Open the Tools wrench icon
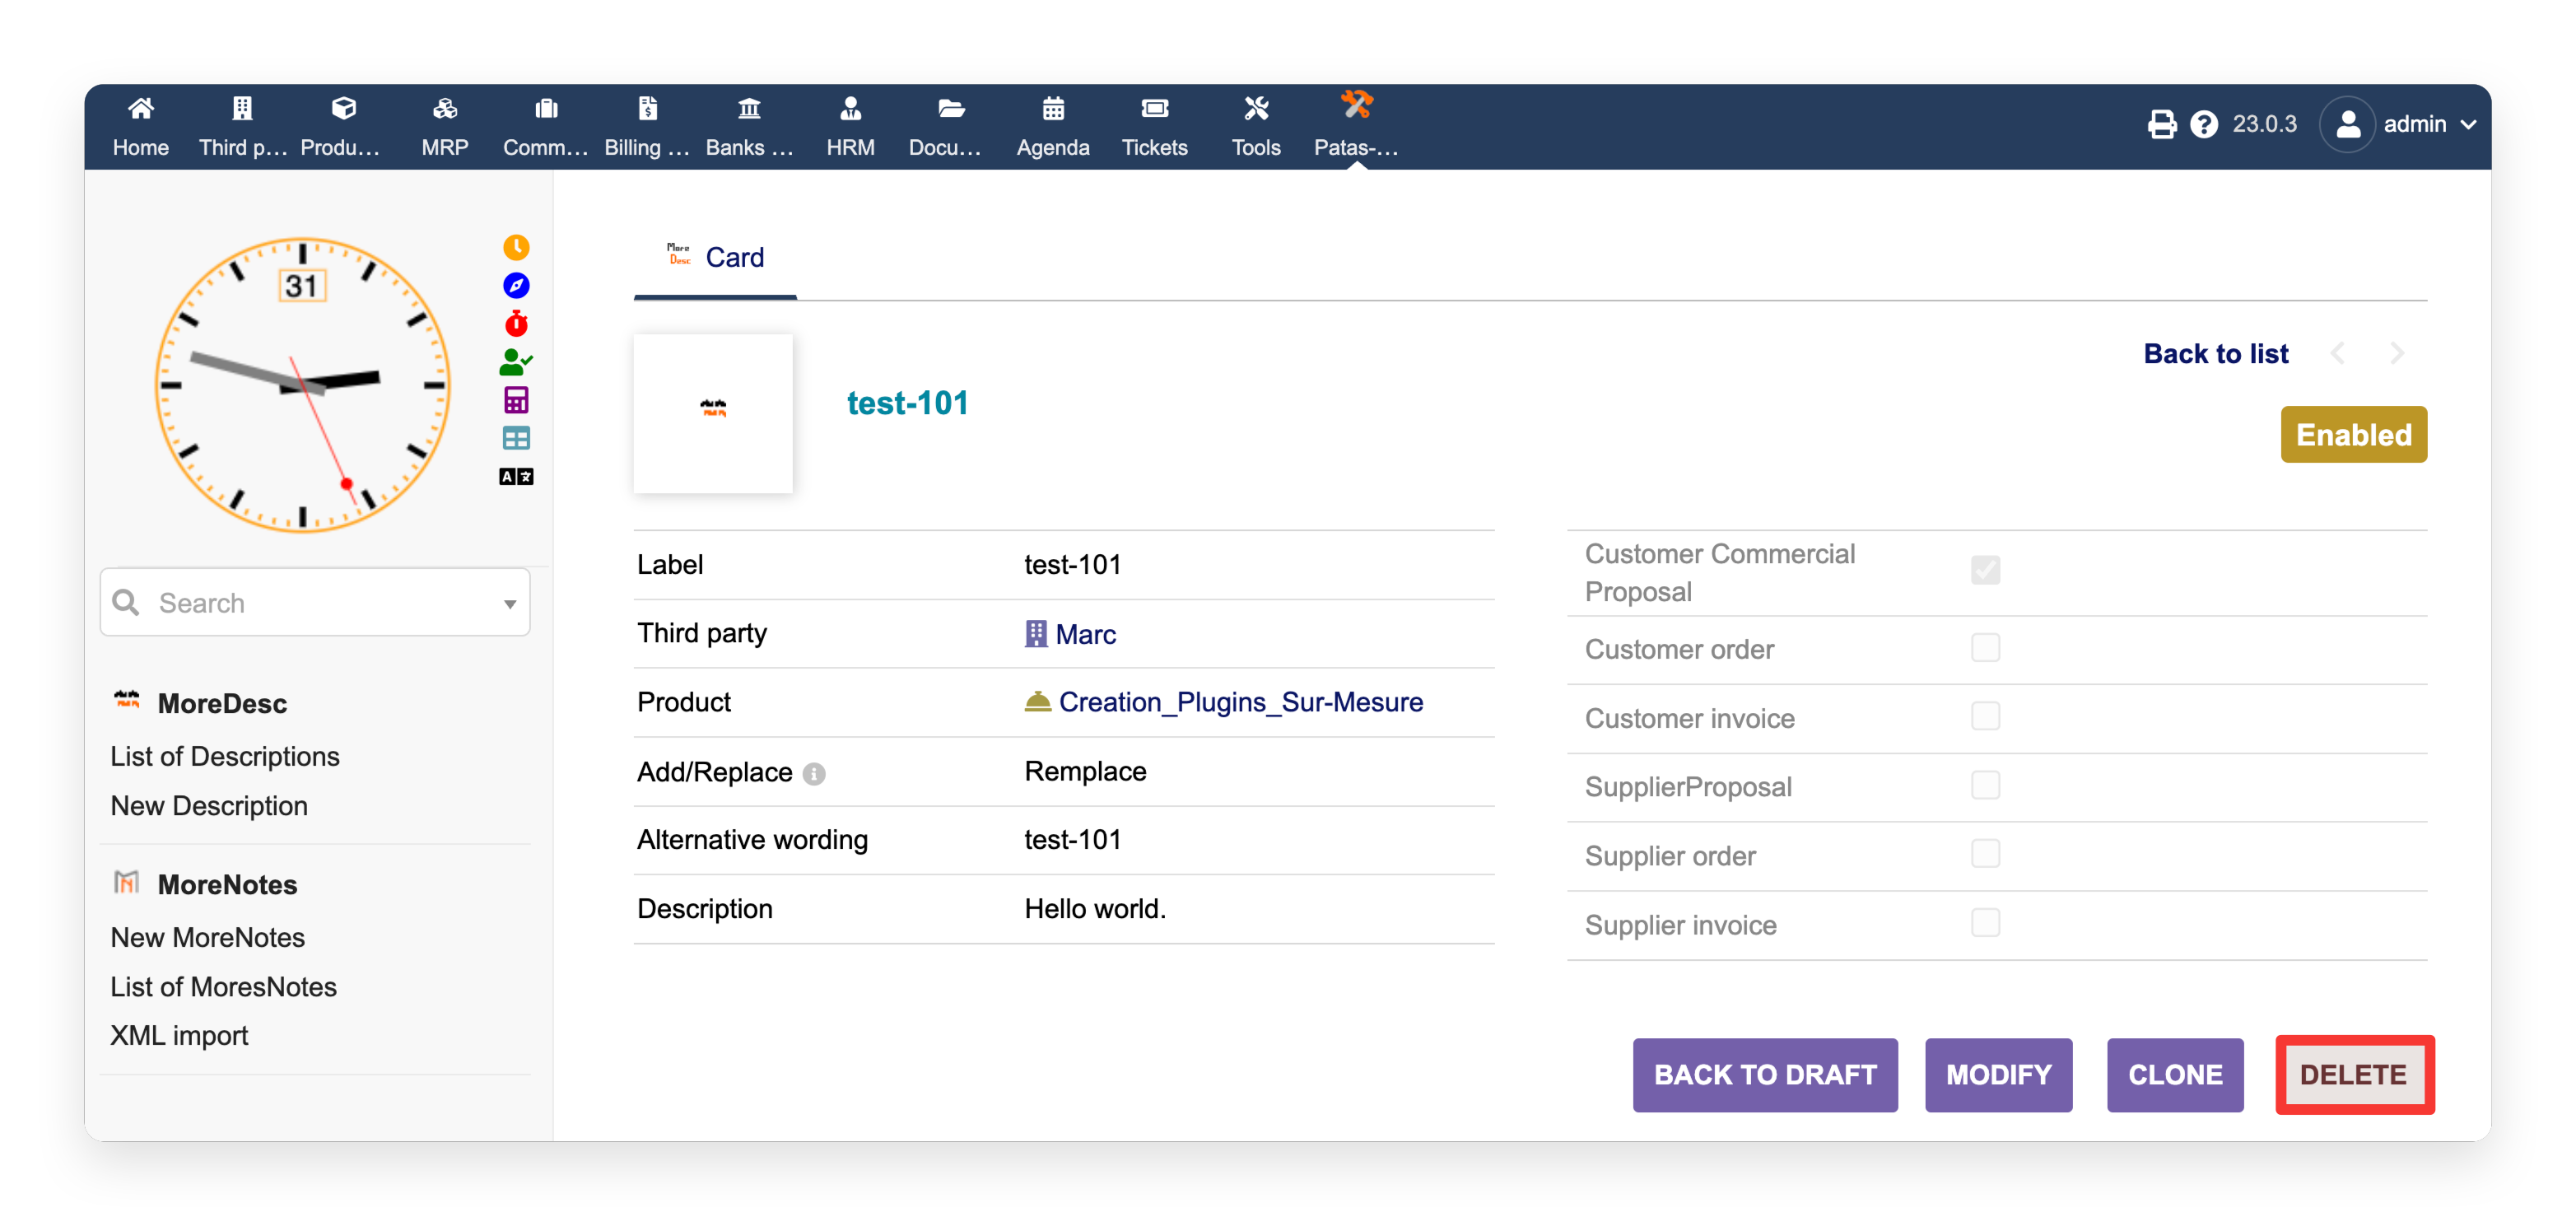Image resolution: width=2576 pixels, height=1226 pixels. pyautogui.click(x=1256, y=108)
